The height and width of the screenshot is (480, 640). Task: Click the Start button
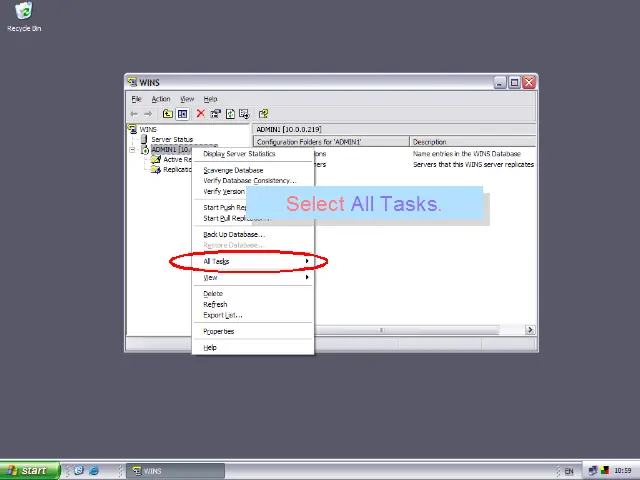tap(29, 470)
